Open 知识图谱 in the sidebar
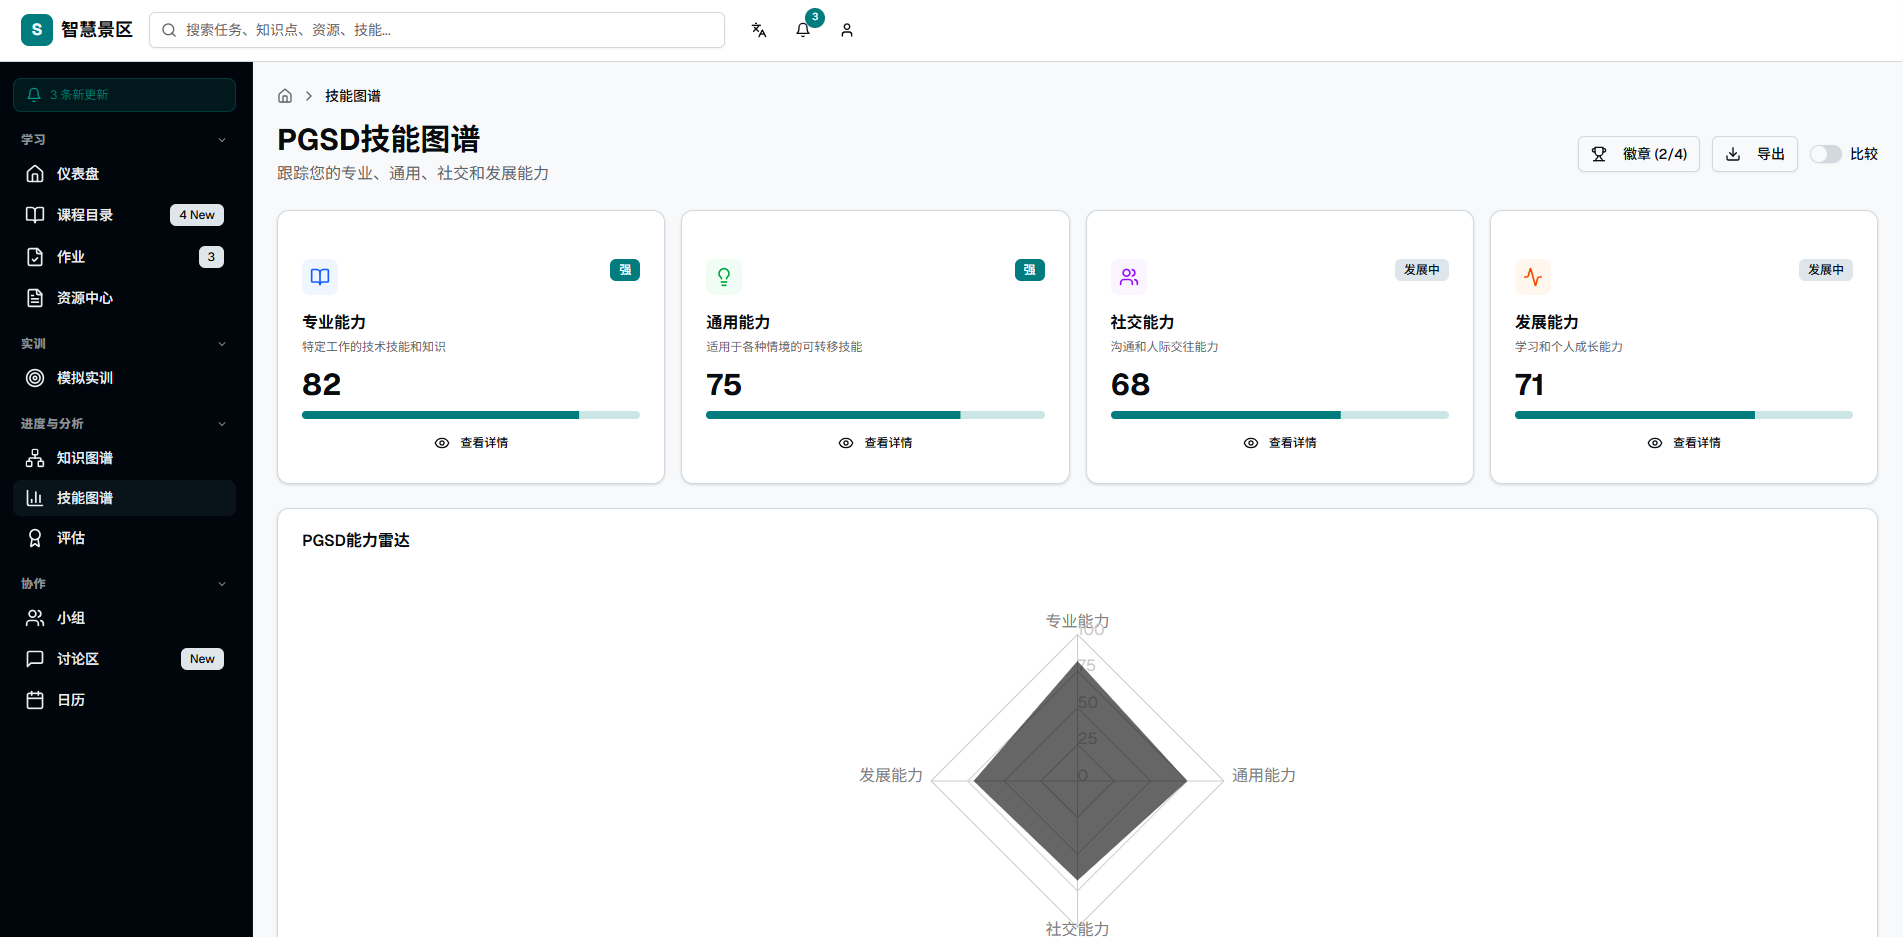 point(85,458)
